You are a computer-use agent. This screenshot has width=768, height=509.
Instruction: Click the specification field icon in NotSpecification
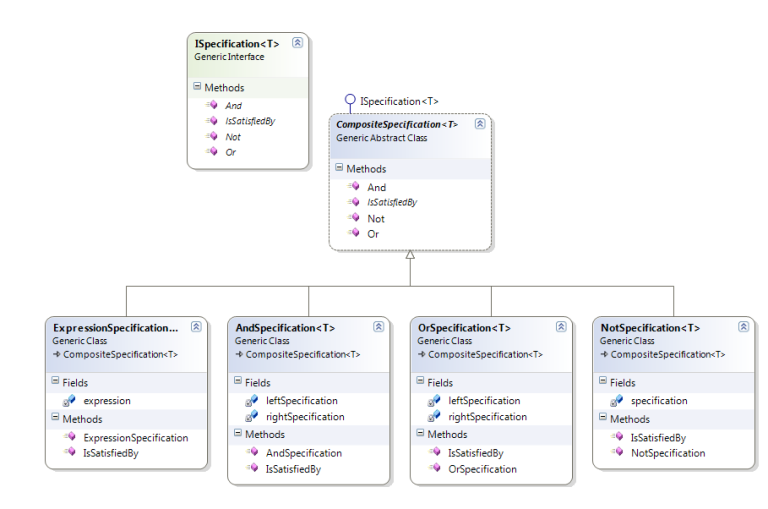coord(617,400)
